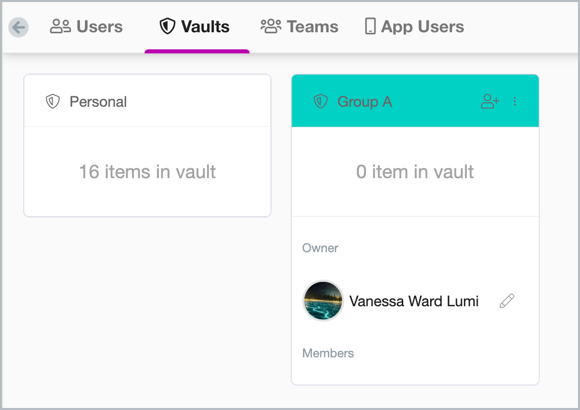Screen dimensions: 580x410
Task: Click Vanessa Ward Lumi's avatar
Action: (323, 300)
